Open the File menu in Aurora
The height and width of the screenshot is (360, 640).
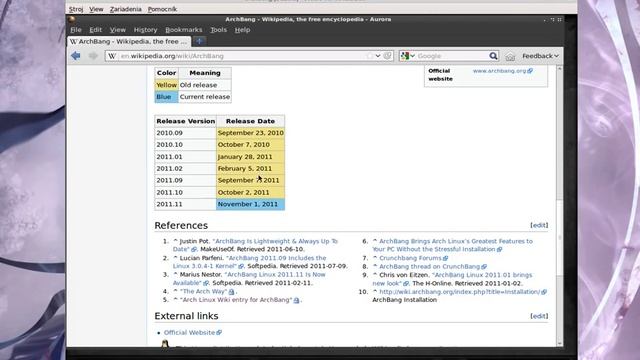(x=76, y=30)
